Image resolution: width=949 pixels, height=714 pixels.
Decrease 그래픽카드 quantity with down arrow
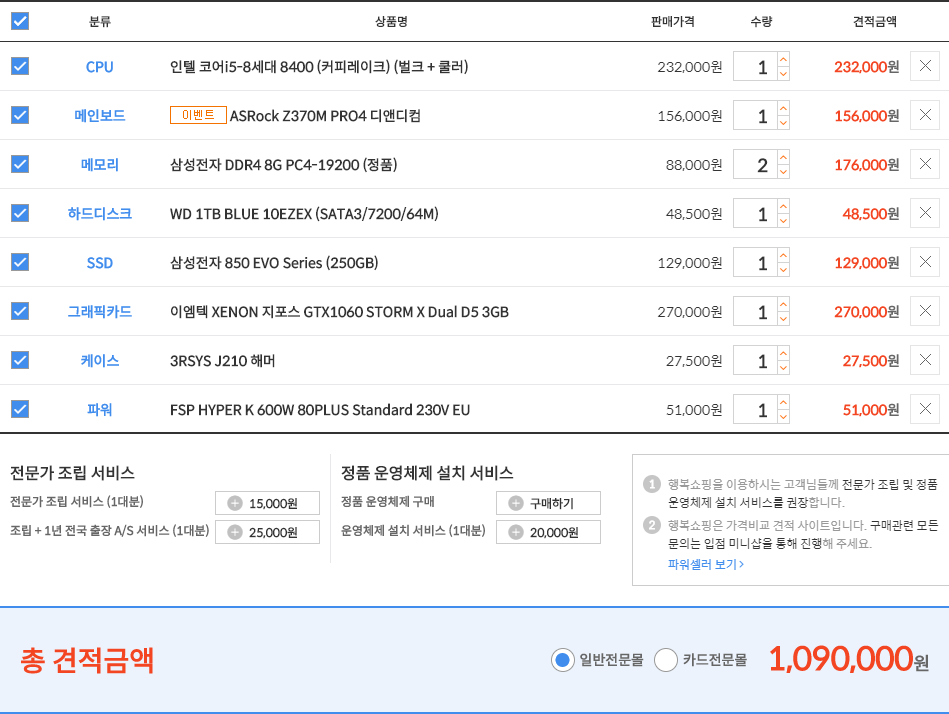(x=783, y=319)
